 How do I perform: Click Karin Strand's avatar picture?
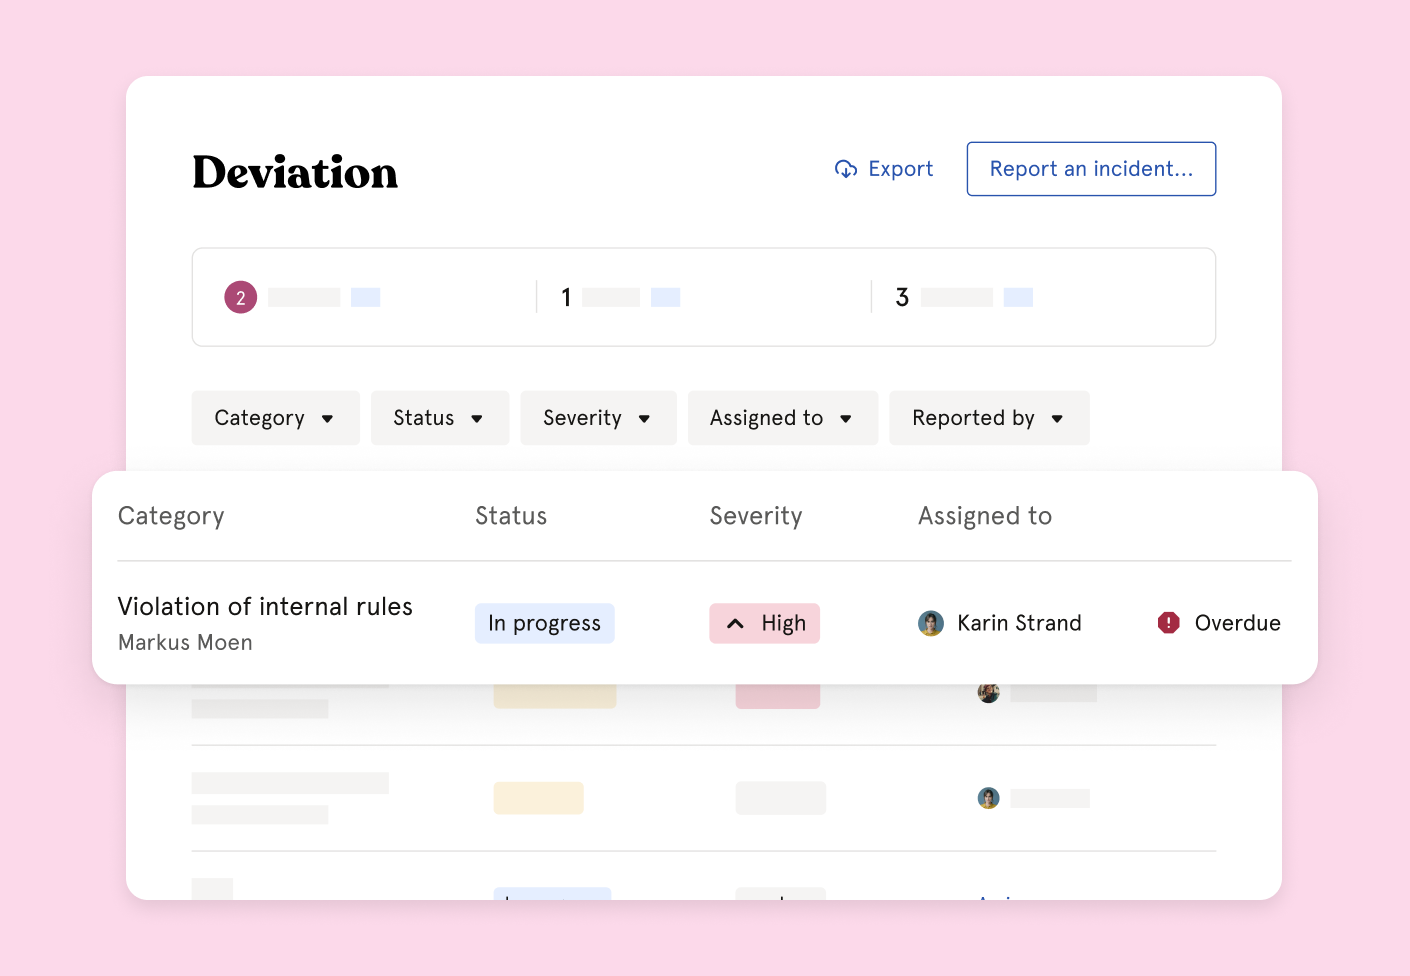tap(931, 623)
